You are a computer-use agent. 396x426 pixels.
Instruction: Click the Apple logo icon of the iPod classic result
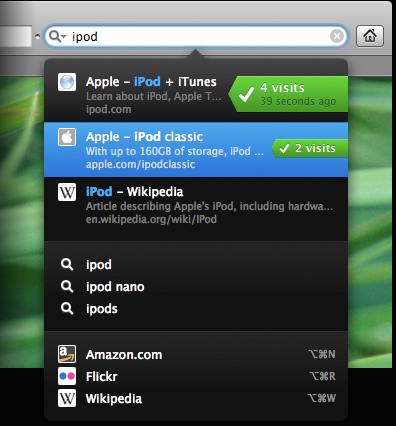(x=67, y=137)
